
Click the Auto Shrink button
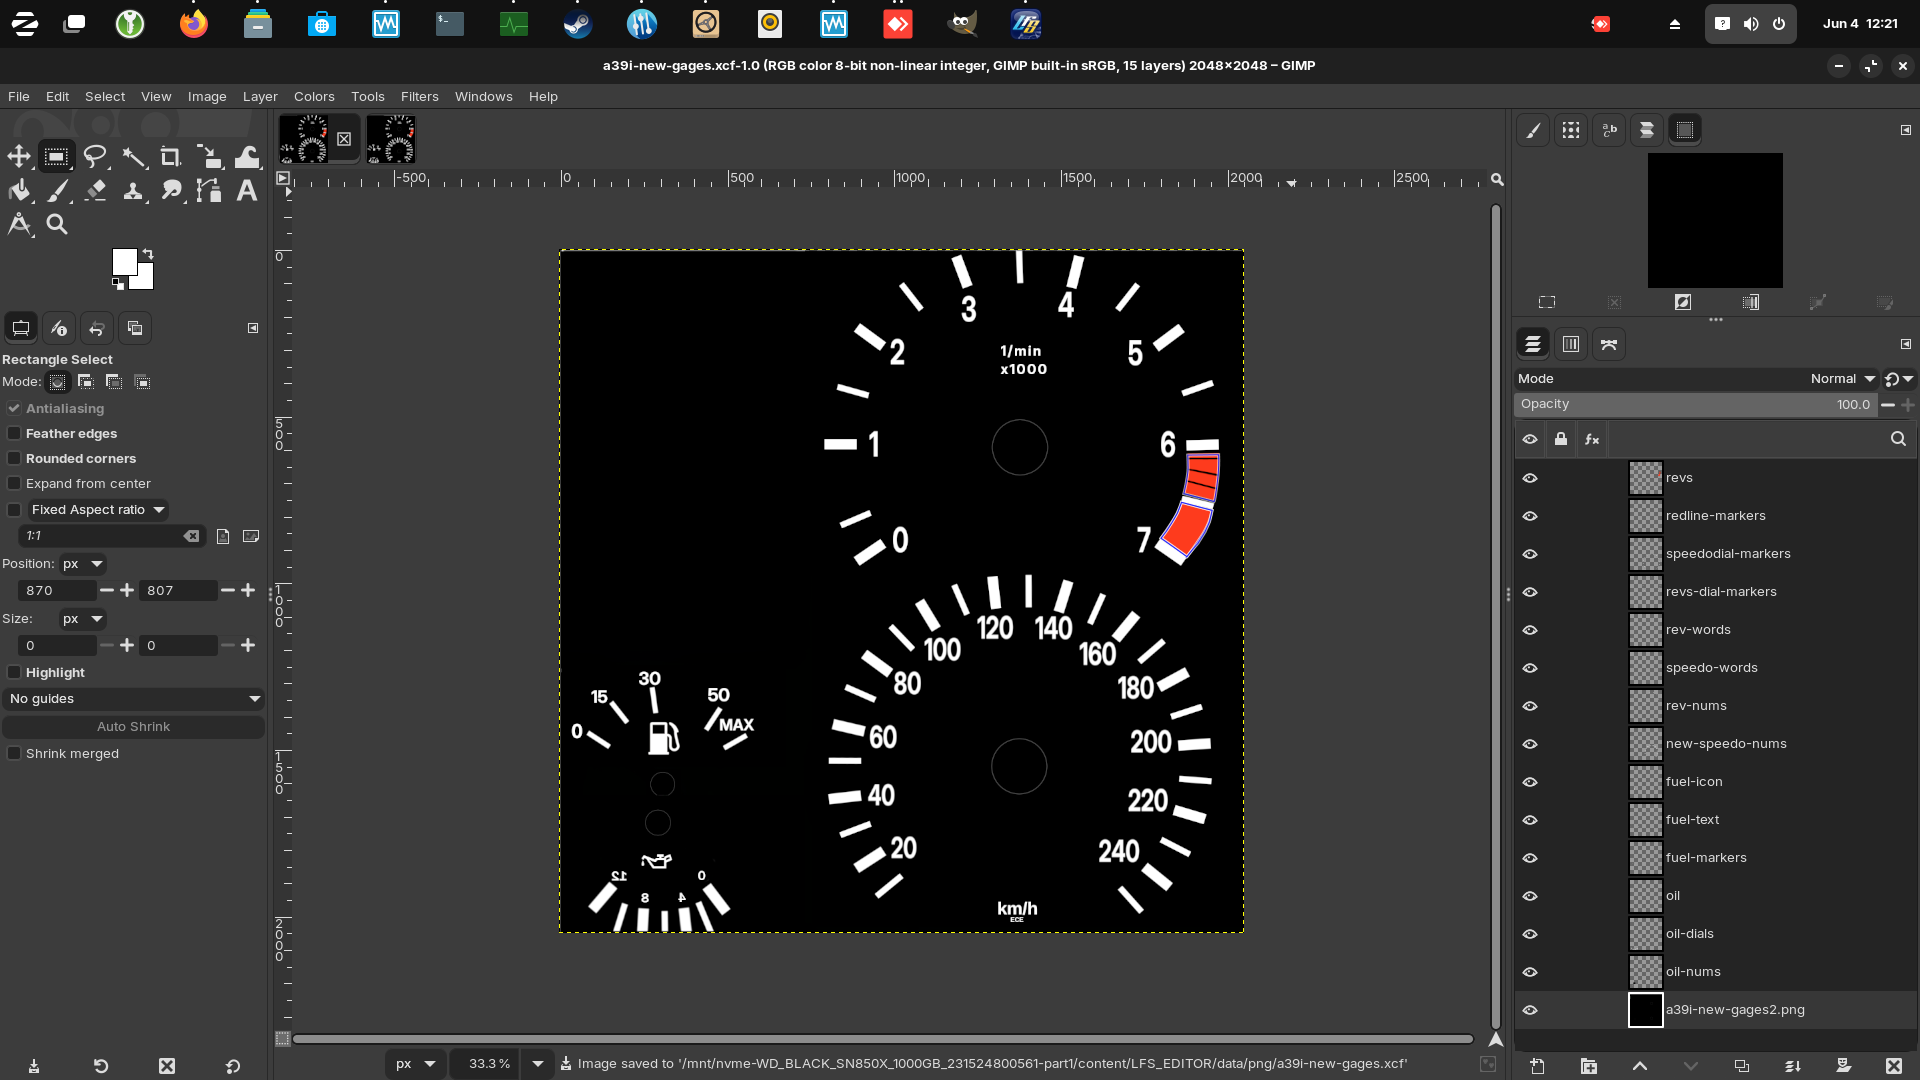click(x=133, y=727)
